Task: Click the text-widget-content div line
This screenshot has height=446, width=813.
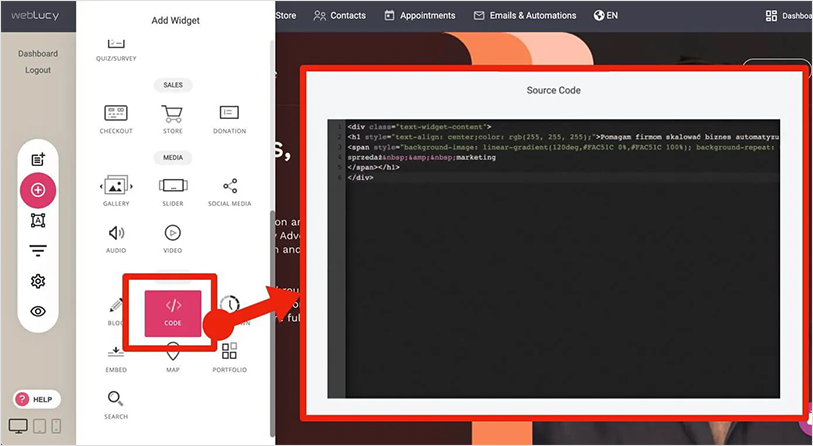Action: click(419, 127)
